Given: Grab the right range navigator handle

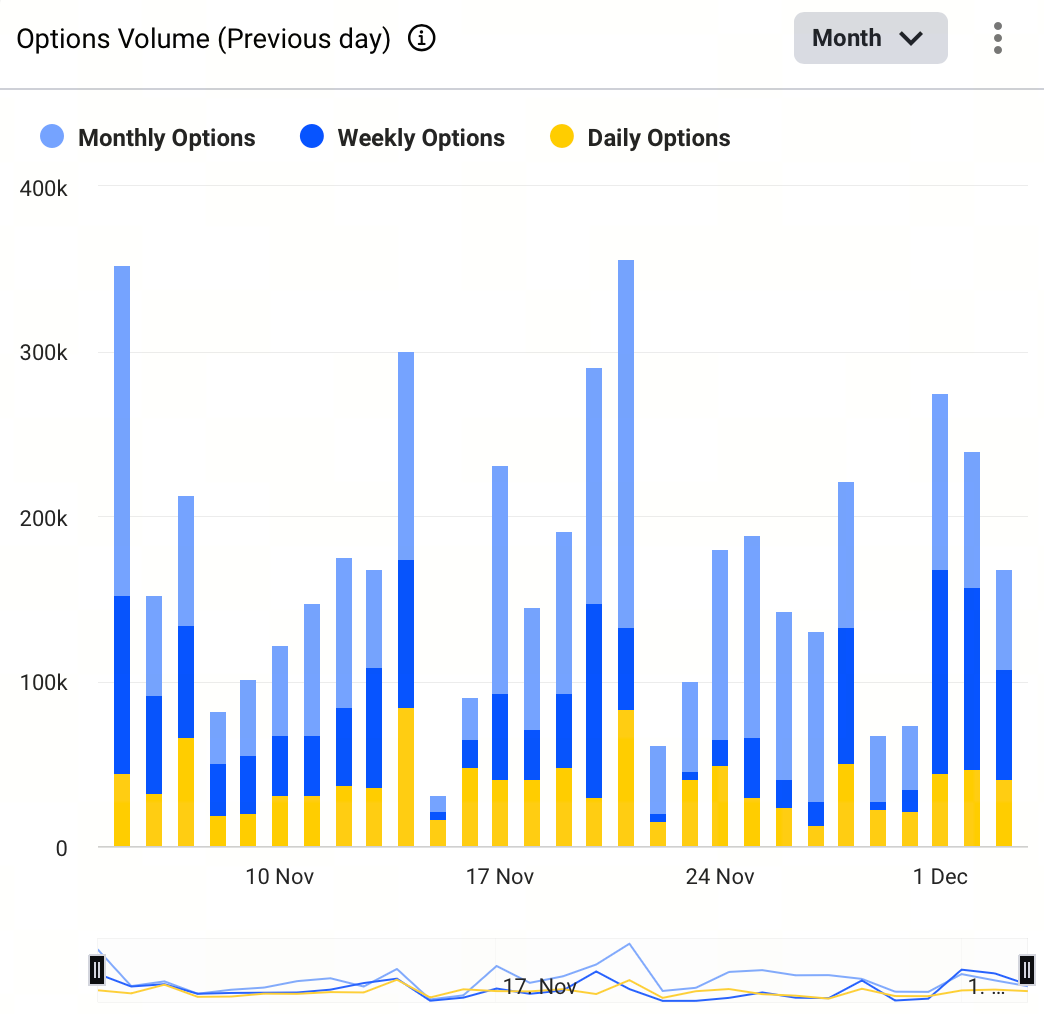Looking at the screenshot, I should (1027, 970).
